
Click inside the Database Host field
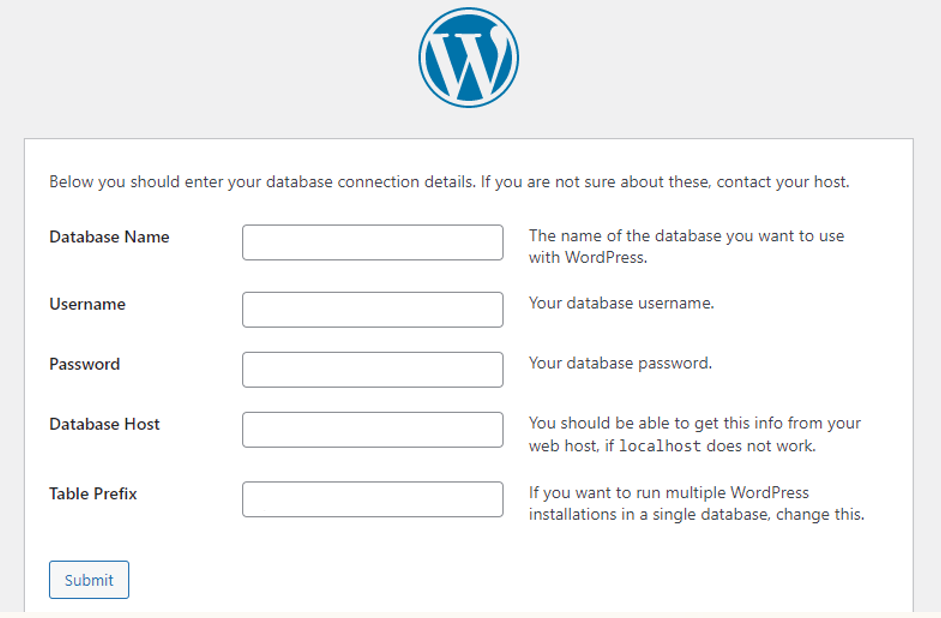pos(371,428)
